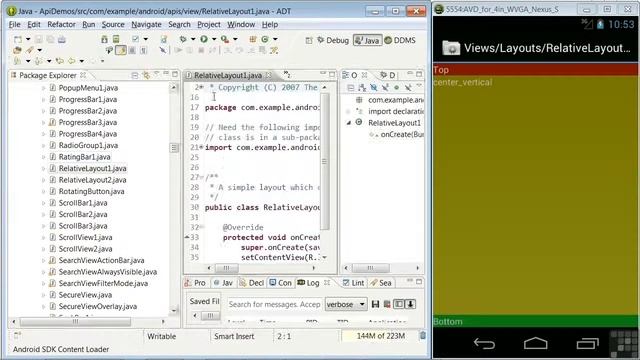Screen dimensions: 640x360
Task: Click the New Java Class green icon
Action: [x=265, y=39]
